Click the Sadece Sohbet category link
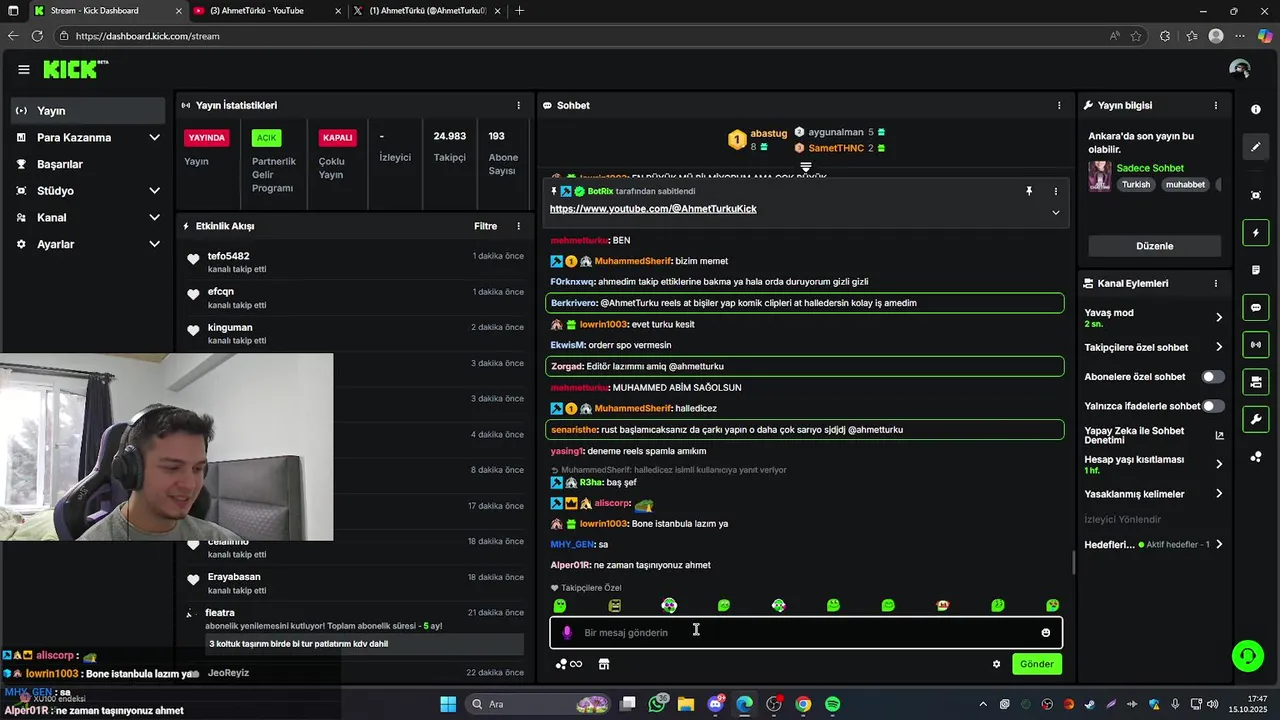Screen dimensions: 1280x720 coord(1150,168)
